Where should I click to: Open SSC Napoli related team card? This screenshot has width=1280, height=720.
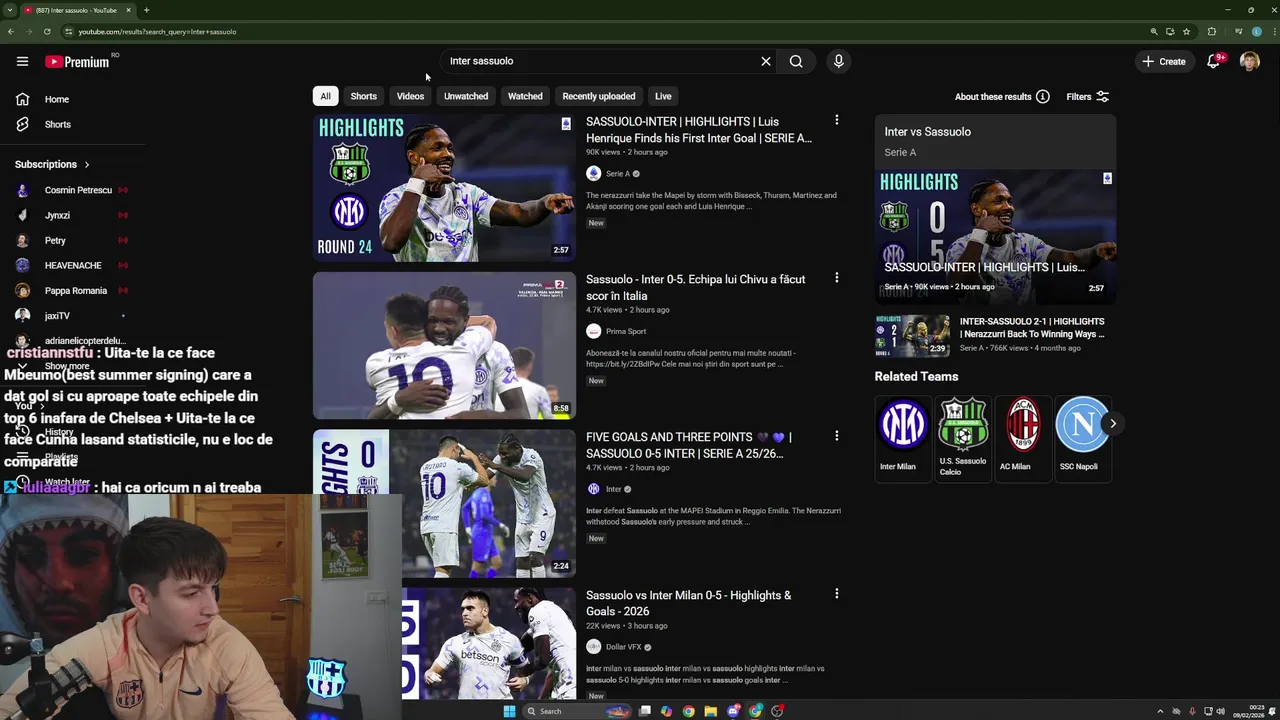pos(1081,438)
